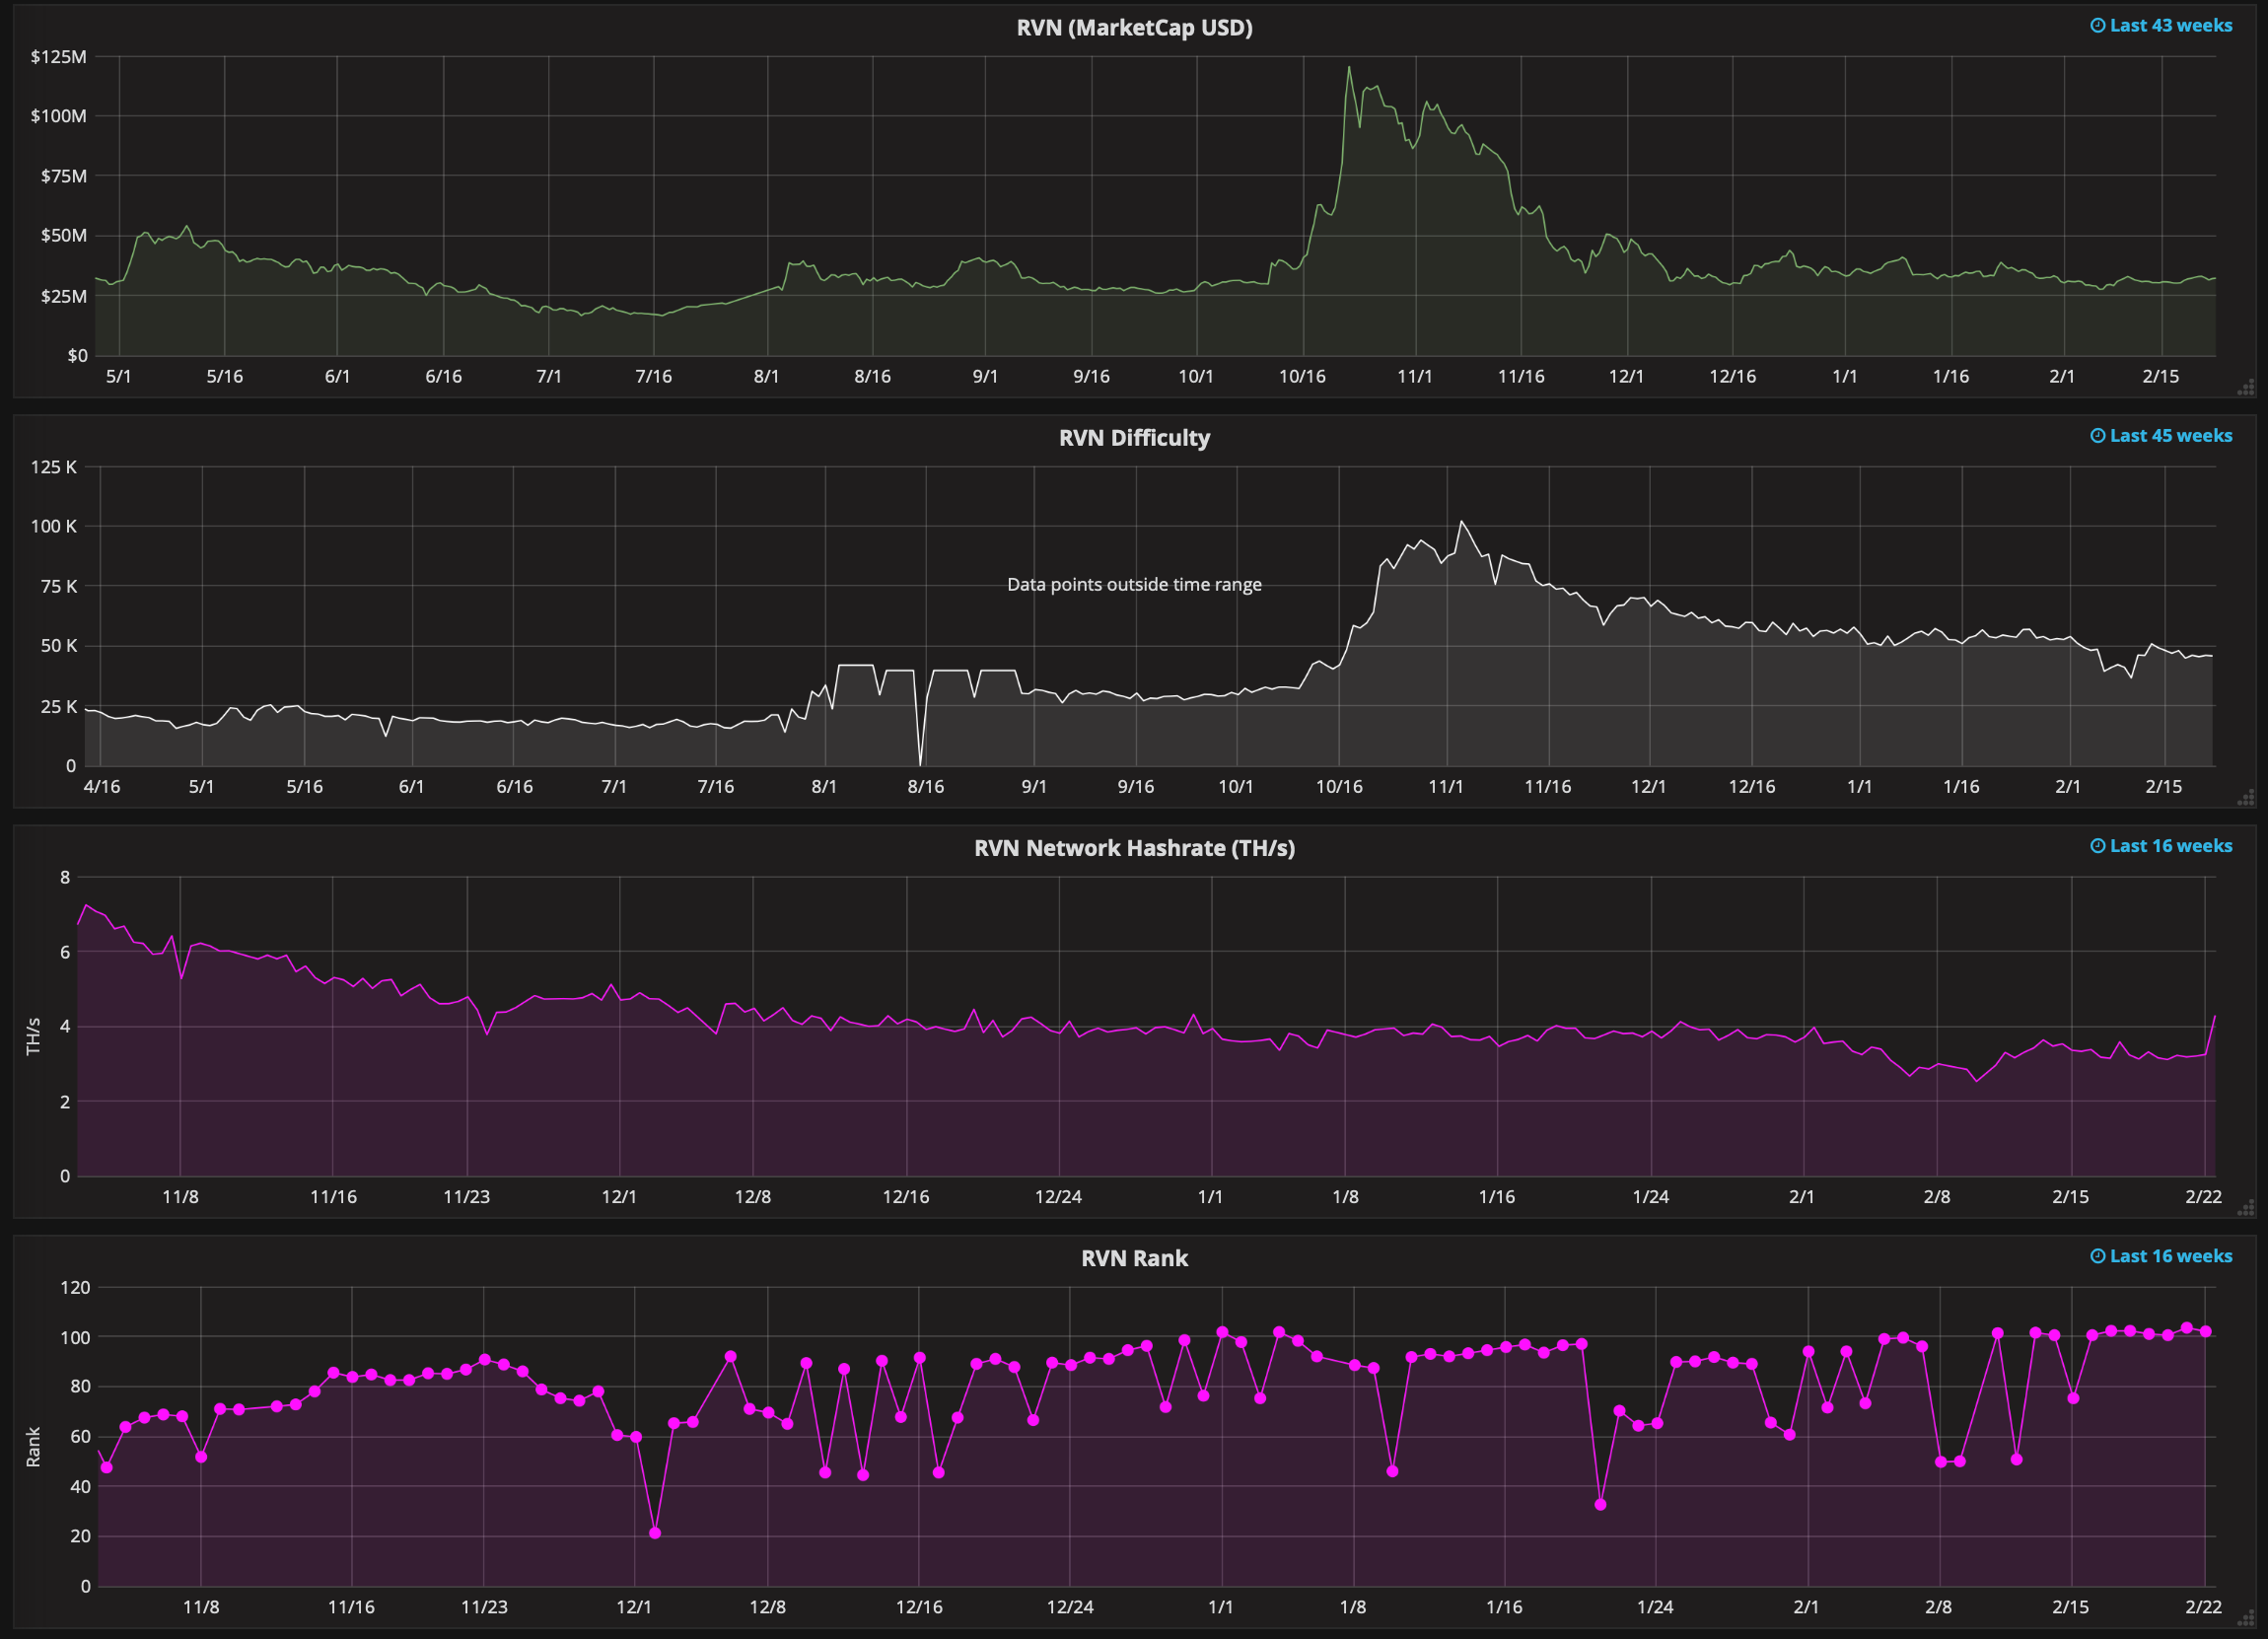2268x1639 pixels.
Task: Open the RVN Difficulty panel title menu
Action: [x=1134, y=438]
